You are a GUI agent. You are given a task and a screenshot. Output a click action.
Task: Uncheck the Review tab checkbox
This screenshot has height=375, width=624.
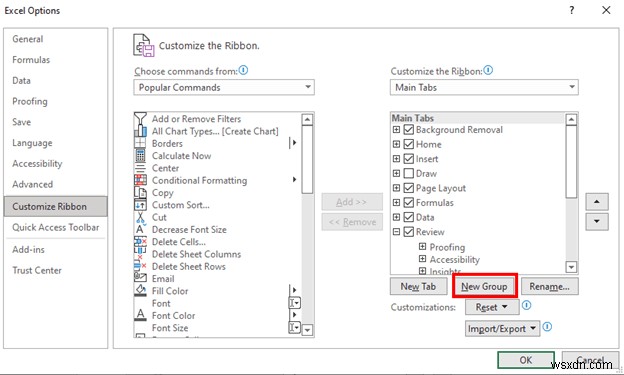[x=409, y=232]
